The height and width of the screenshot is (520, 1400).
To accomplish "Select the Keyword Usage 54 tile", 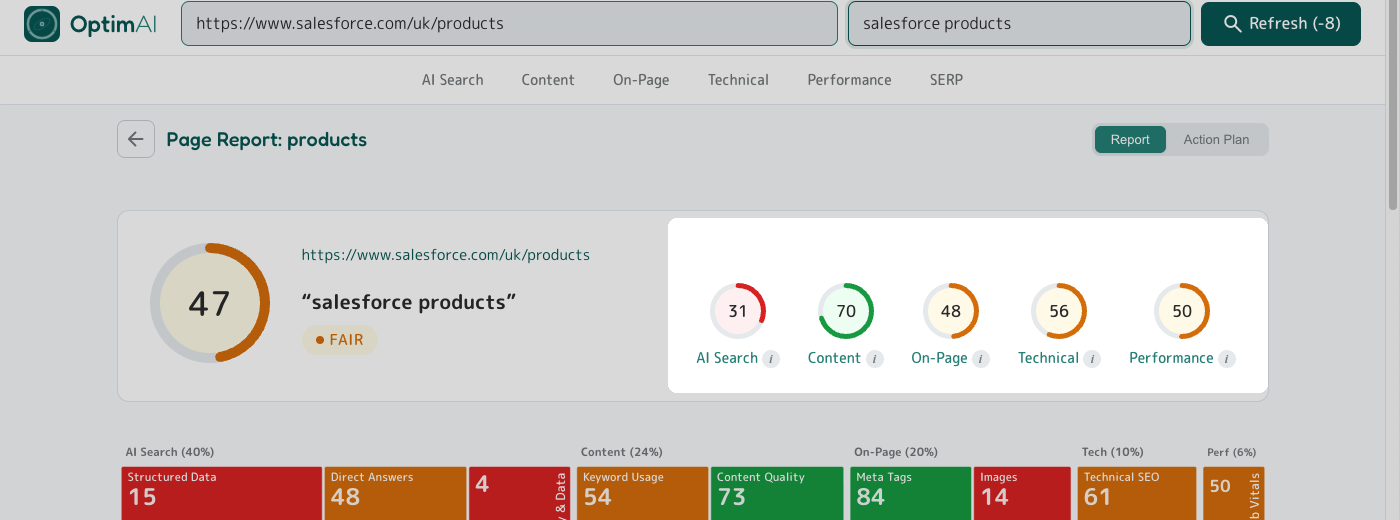I will (642, 493).
